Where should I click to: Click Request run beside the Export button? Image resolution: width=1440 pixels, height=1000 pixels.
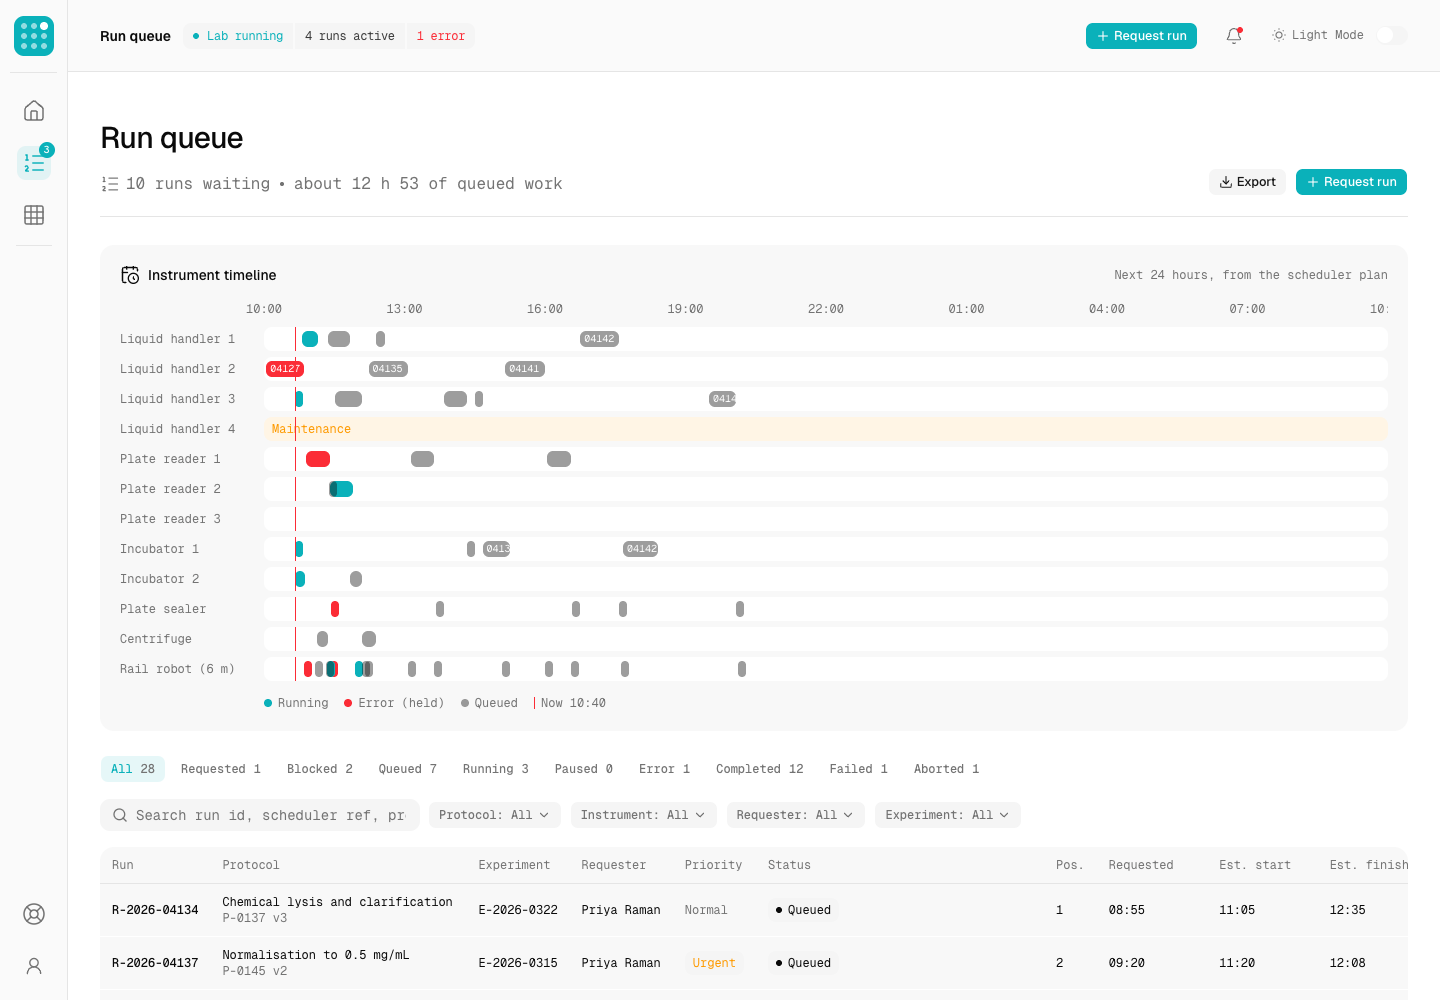(x=1351, y=182)
